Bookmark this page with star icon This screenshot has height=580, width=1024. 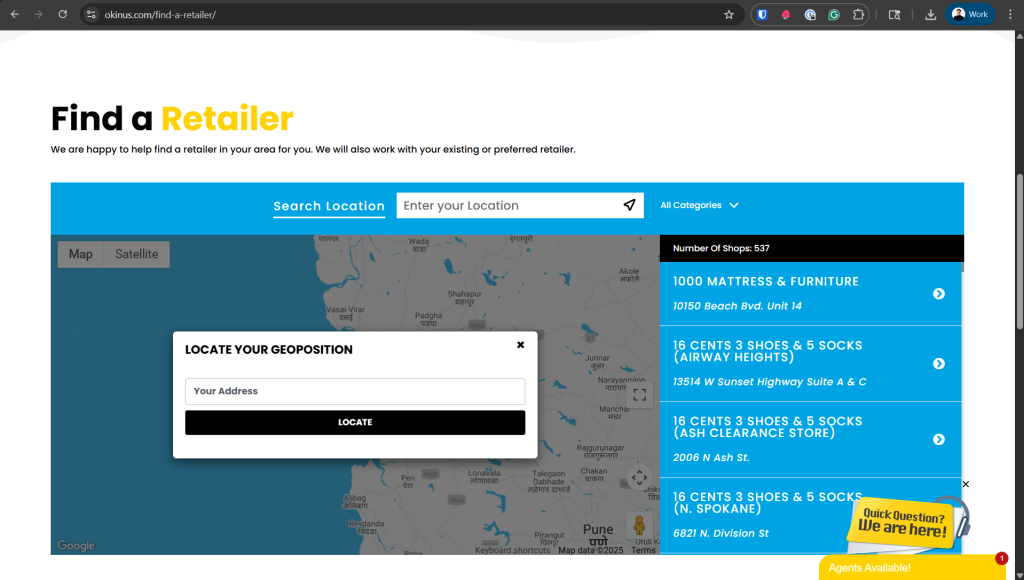(729, 15)
